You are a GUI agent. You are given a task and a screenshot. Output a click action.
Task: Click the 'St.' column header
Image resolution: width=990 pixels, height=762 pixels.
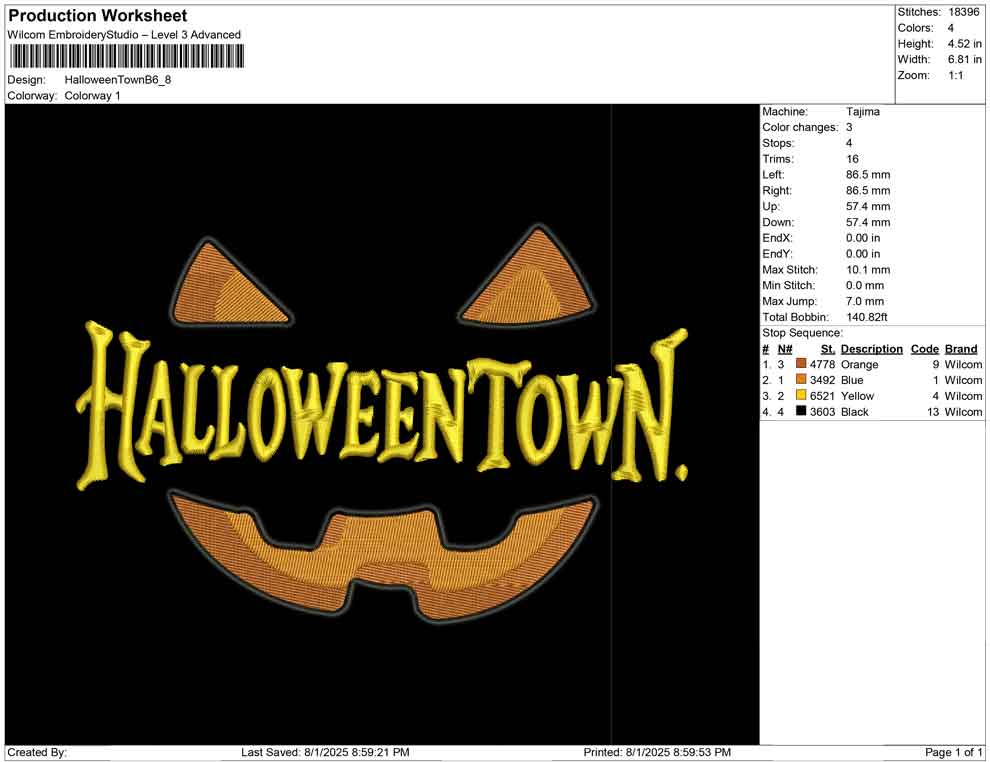pyautogui.click(x=828, y=348)
